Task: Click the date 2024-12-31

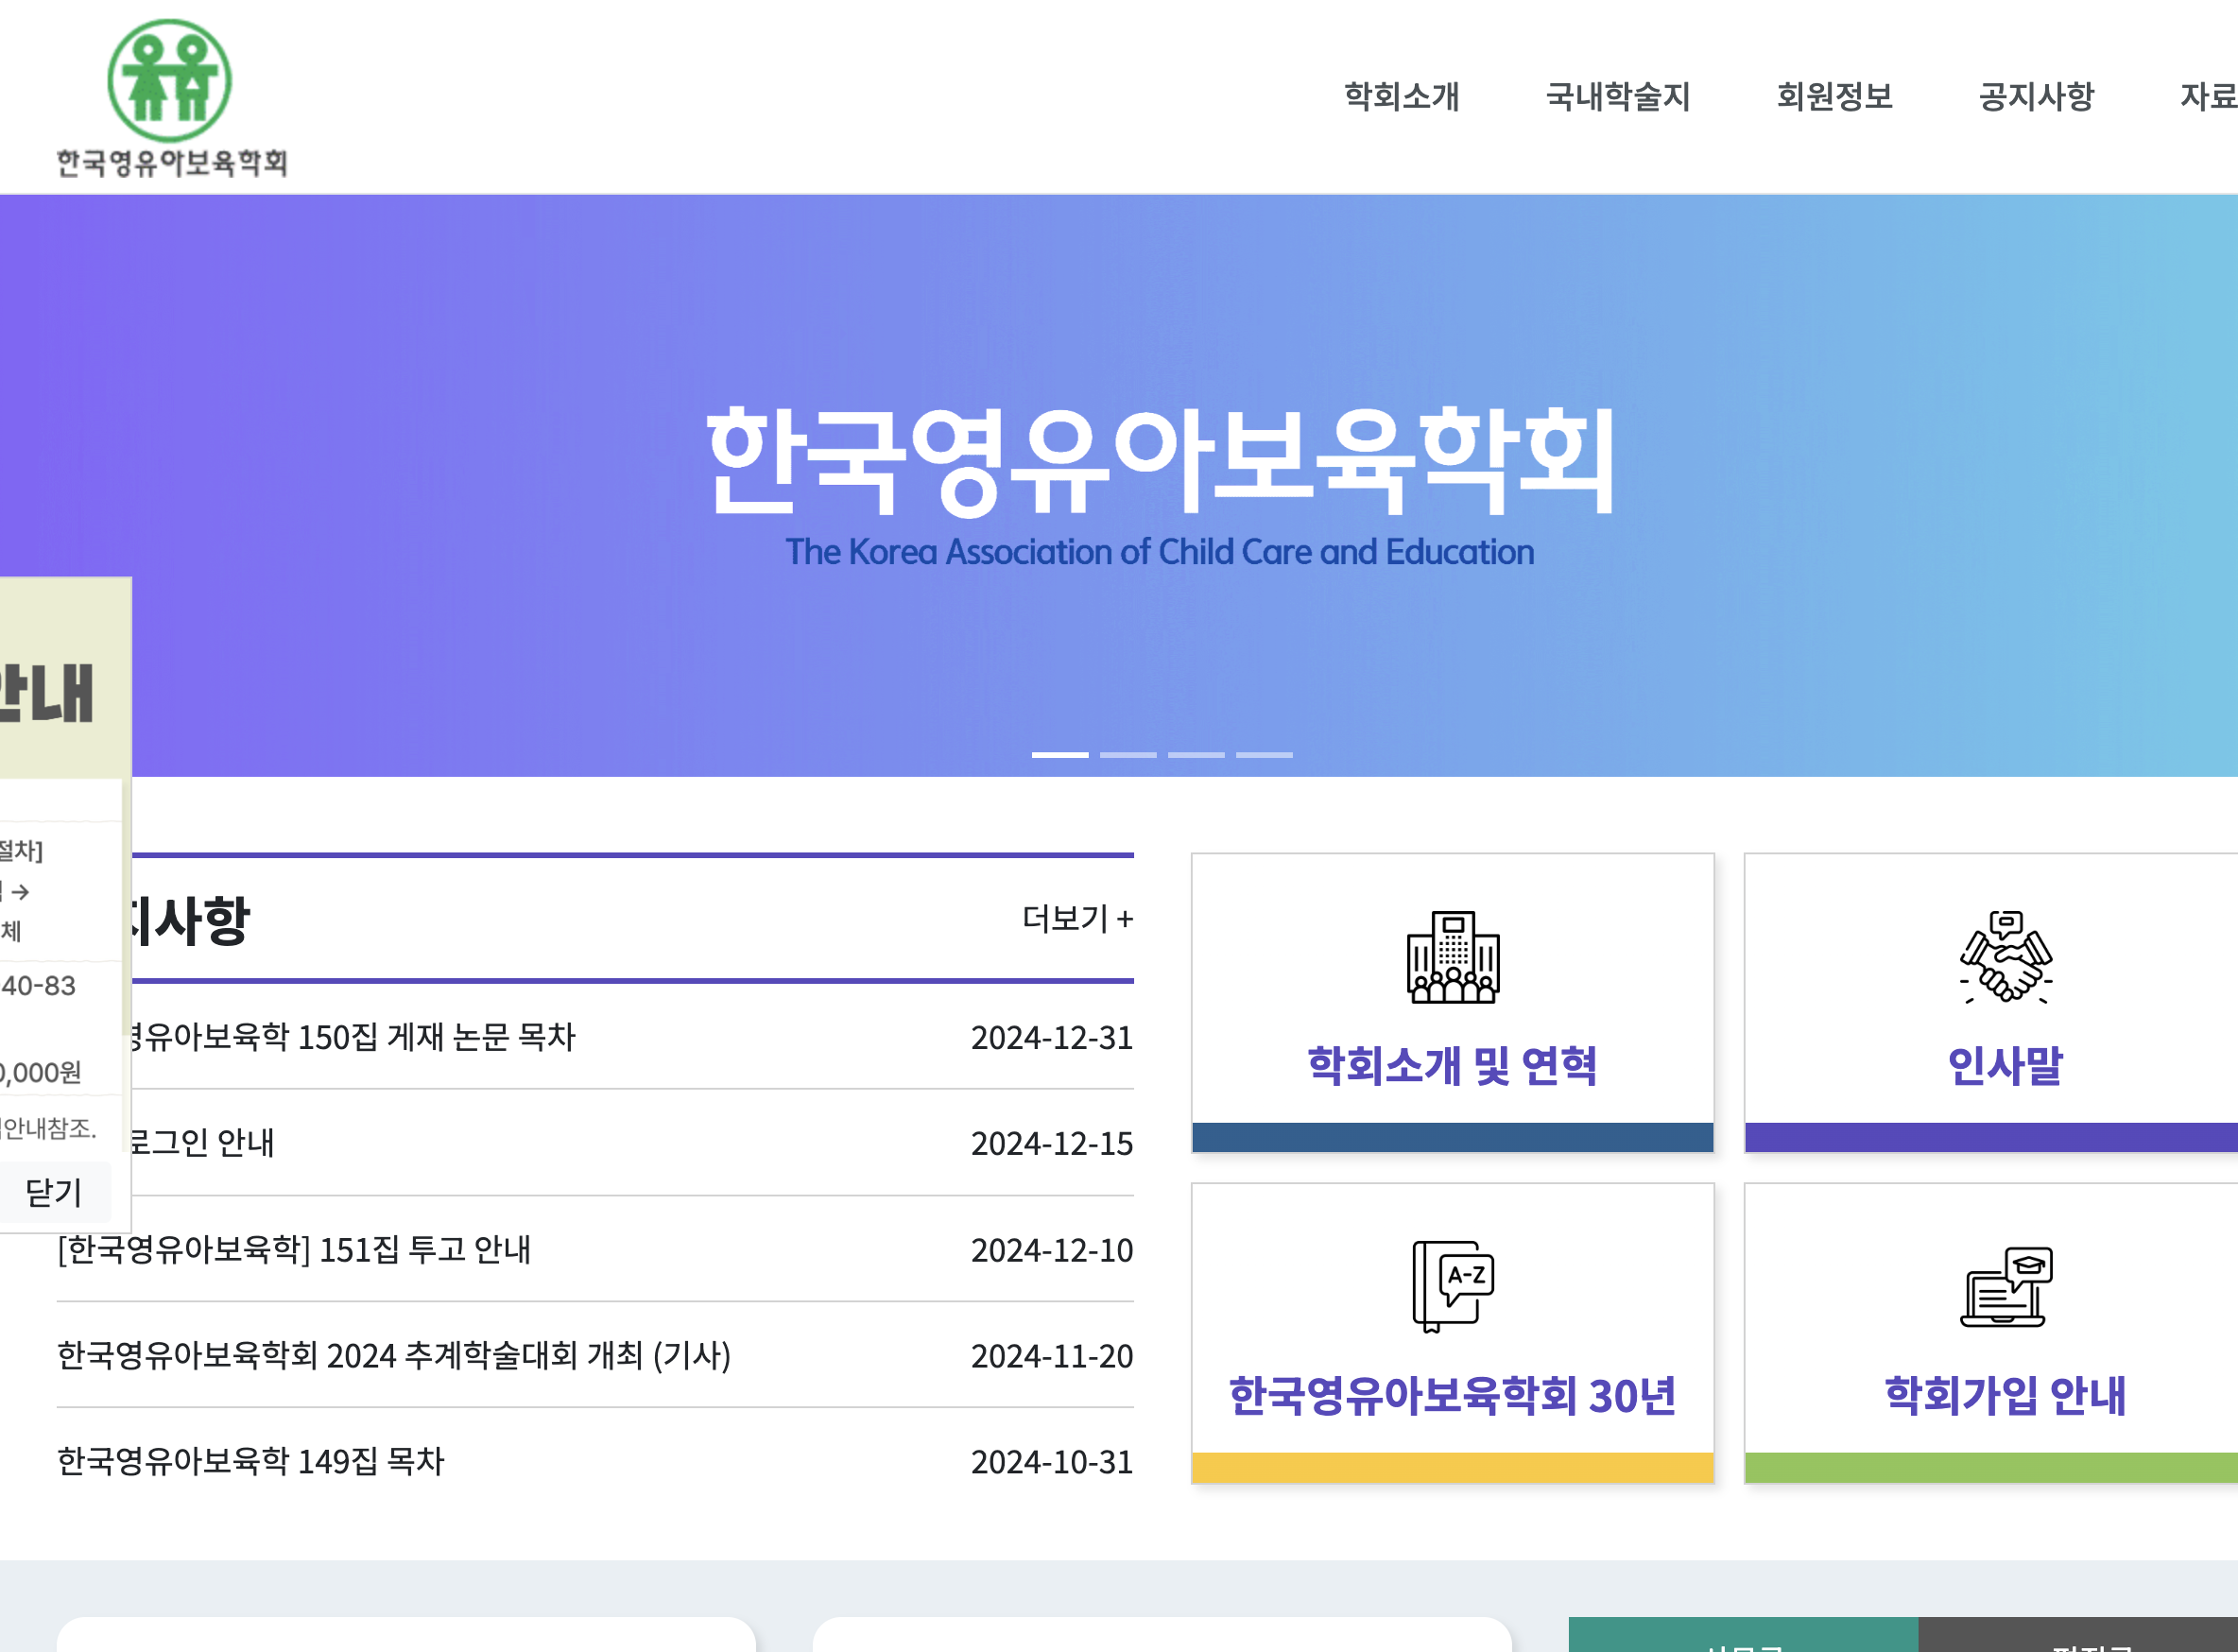Action: click(x=1052, y=1038)
